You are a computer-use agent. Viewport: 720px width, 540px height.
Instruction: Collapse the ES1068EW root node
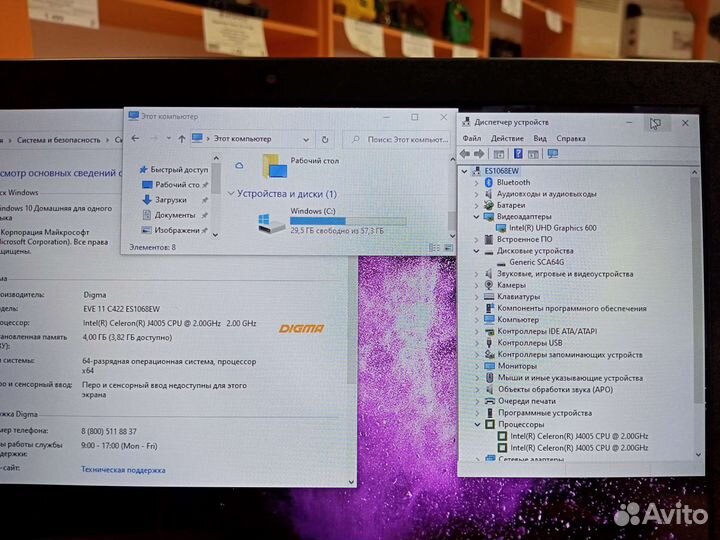[x=464, y=171]
